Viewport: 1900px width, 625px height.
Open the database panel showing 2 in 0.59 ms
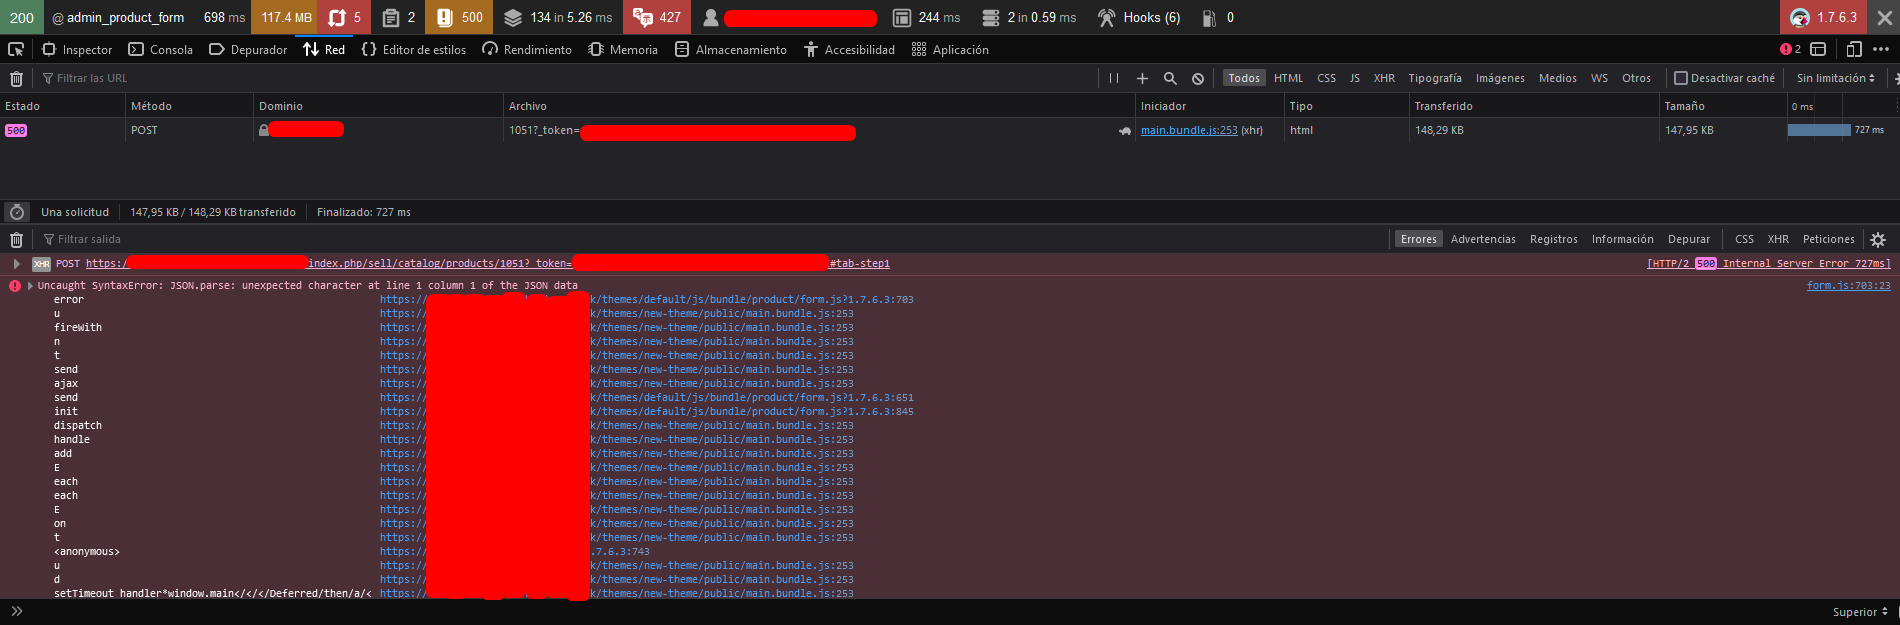point(1029,17)
